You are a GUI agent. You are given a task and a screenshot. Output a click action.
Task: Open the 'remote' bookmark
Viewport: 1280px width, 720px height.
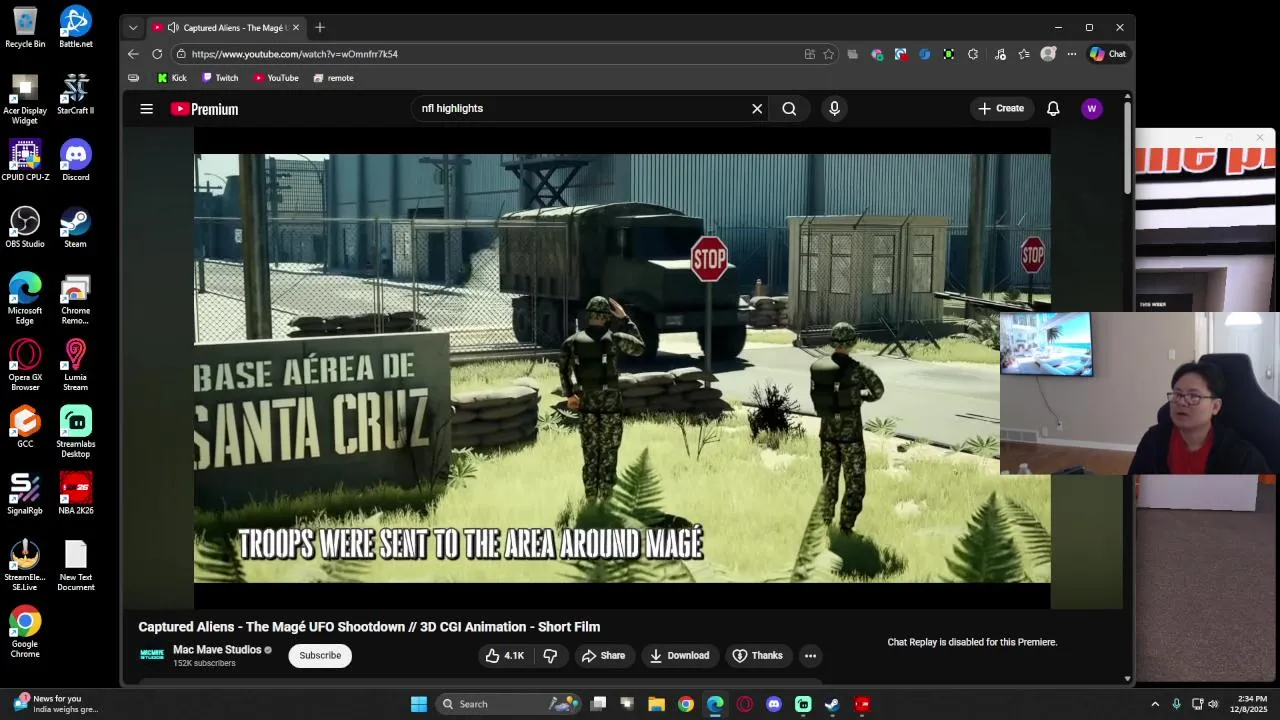pos(333,78)
